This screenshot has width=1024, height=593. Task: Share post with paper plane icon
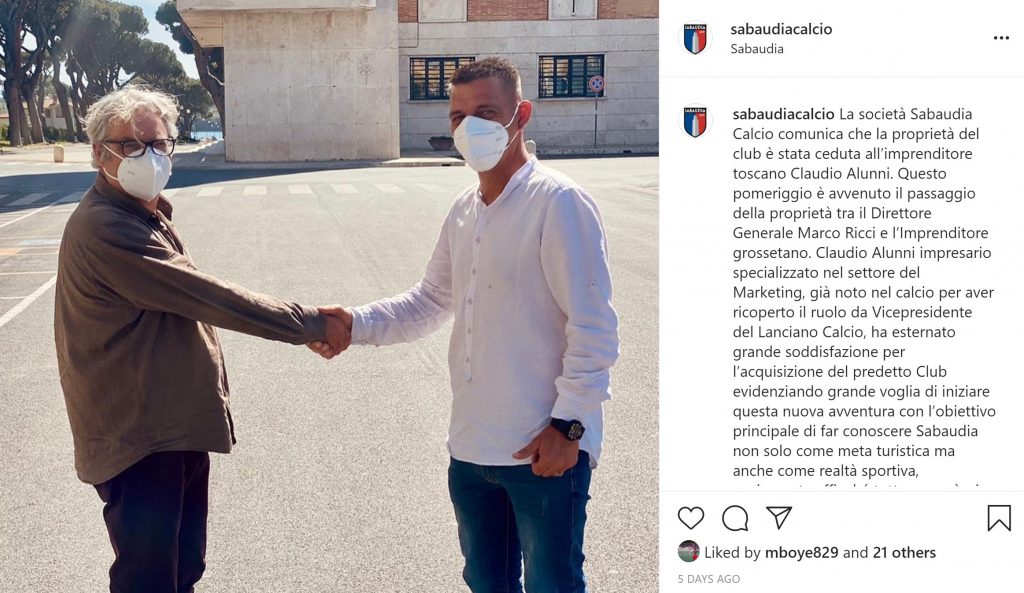tap(779, 517)
